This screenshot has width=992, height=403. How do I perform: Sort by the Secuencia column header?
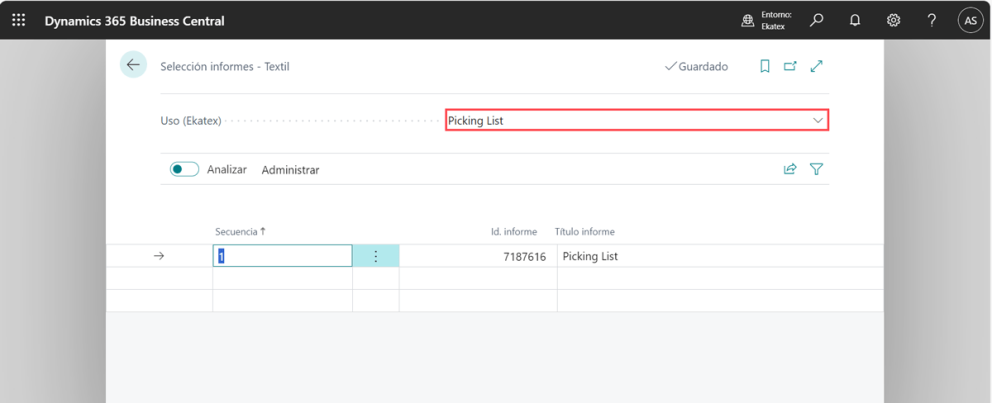click(x=240, y=232)
